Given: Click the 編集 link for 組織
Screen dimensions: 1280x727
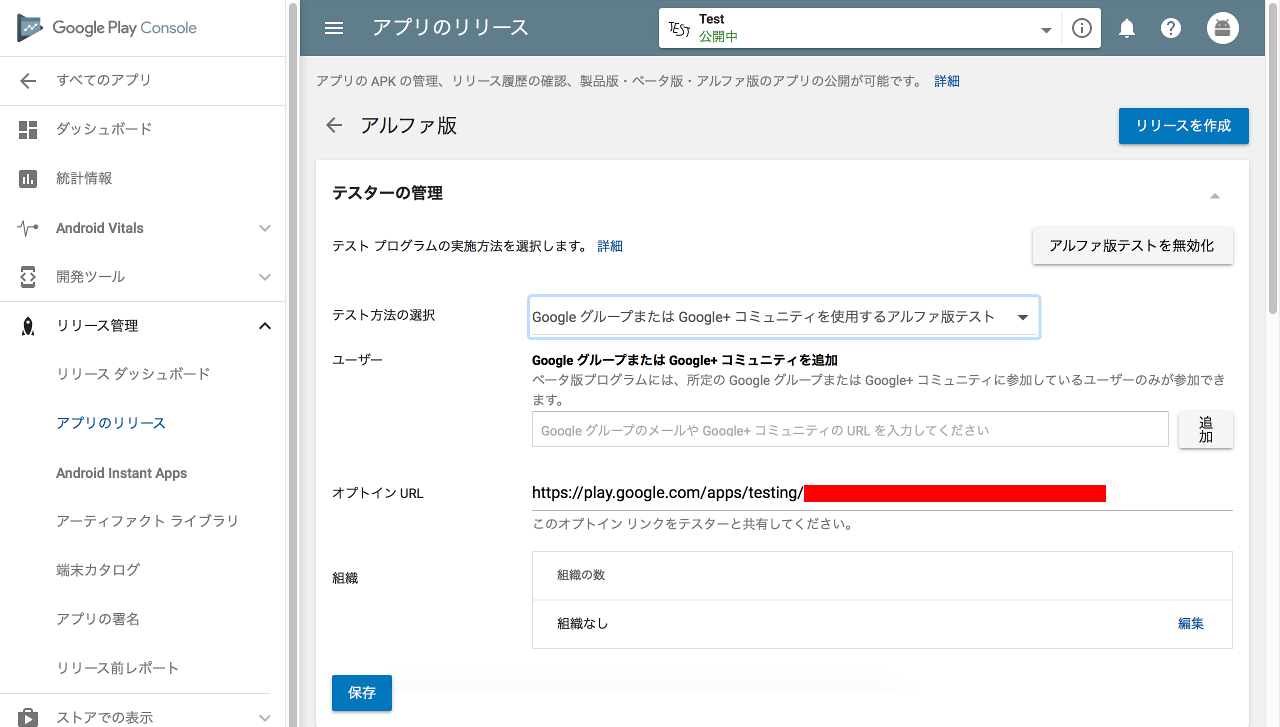Looking at the screenshot, I should pyautogui.click(x=1191, y=624).
